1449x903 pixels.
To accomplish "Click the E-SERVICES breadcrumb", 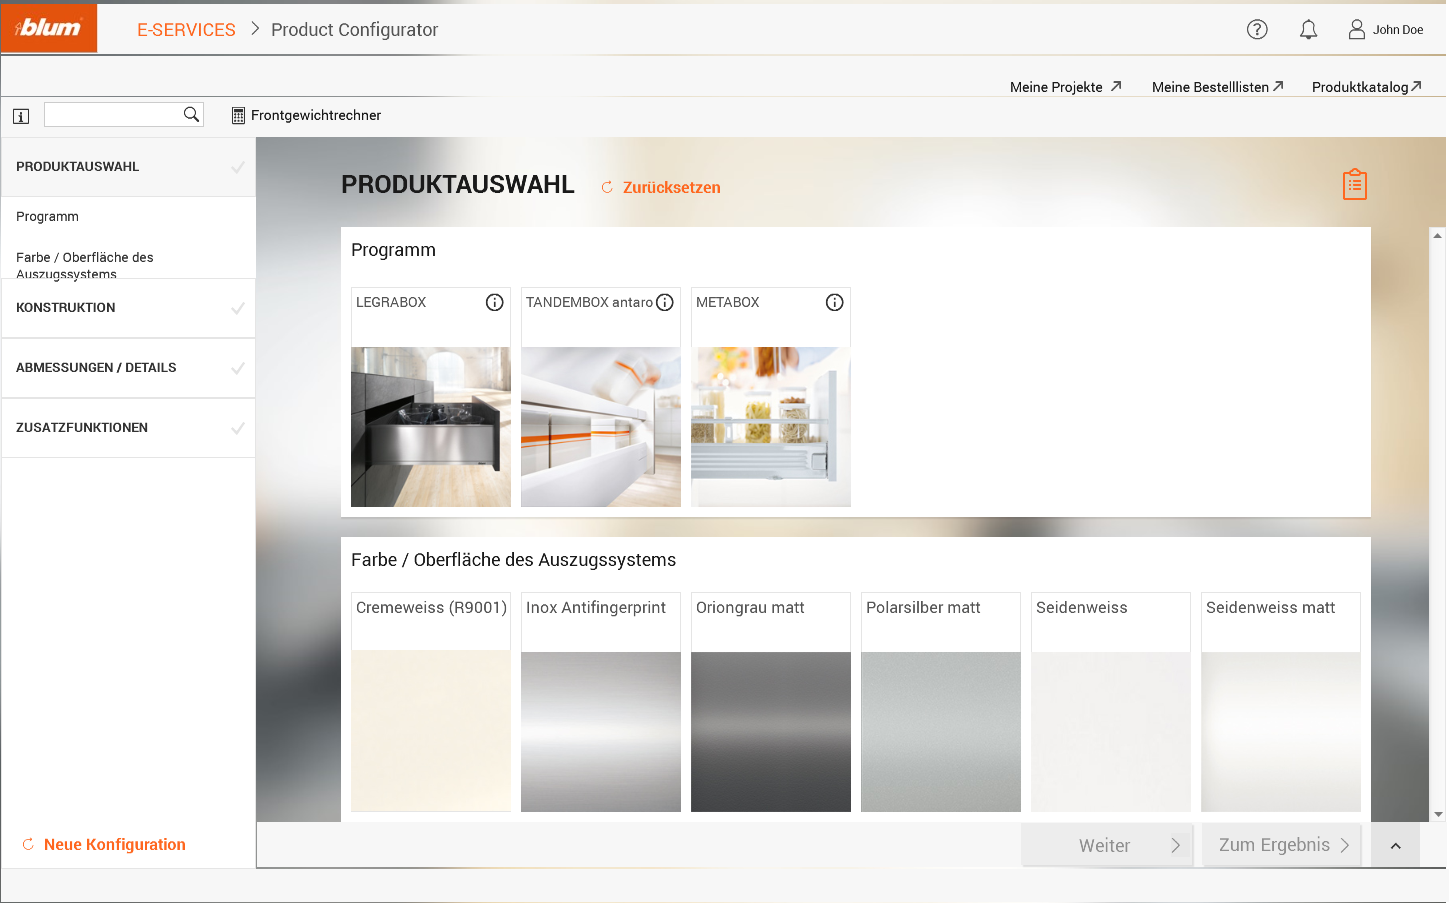I will (x=186, y=30).
